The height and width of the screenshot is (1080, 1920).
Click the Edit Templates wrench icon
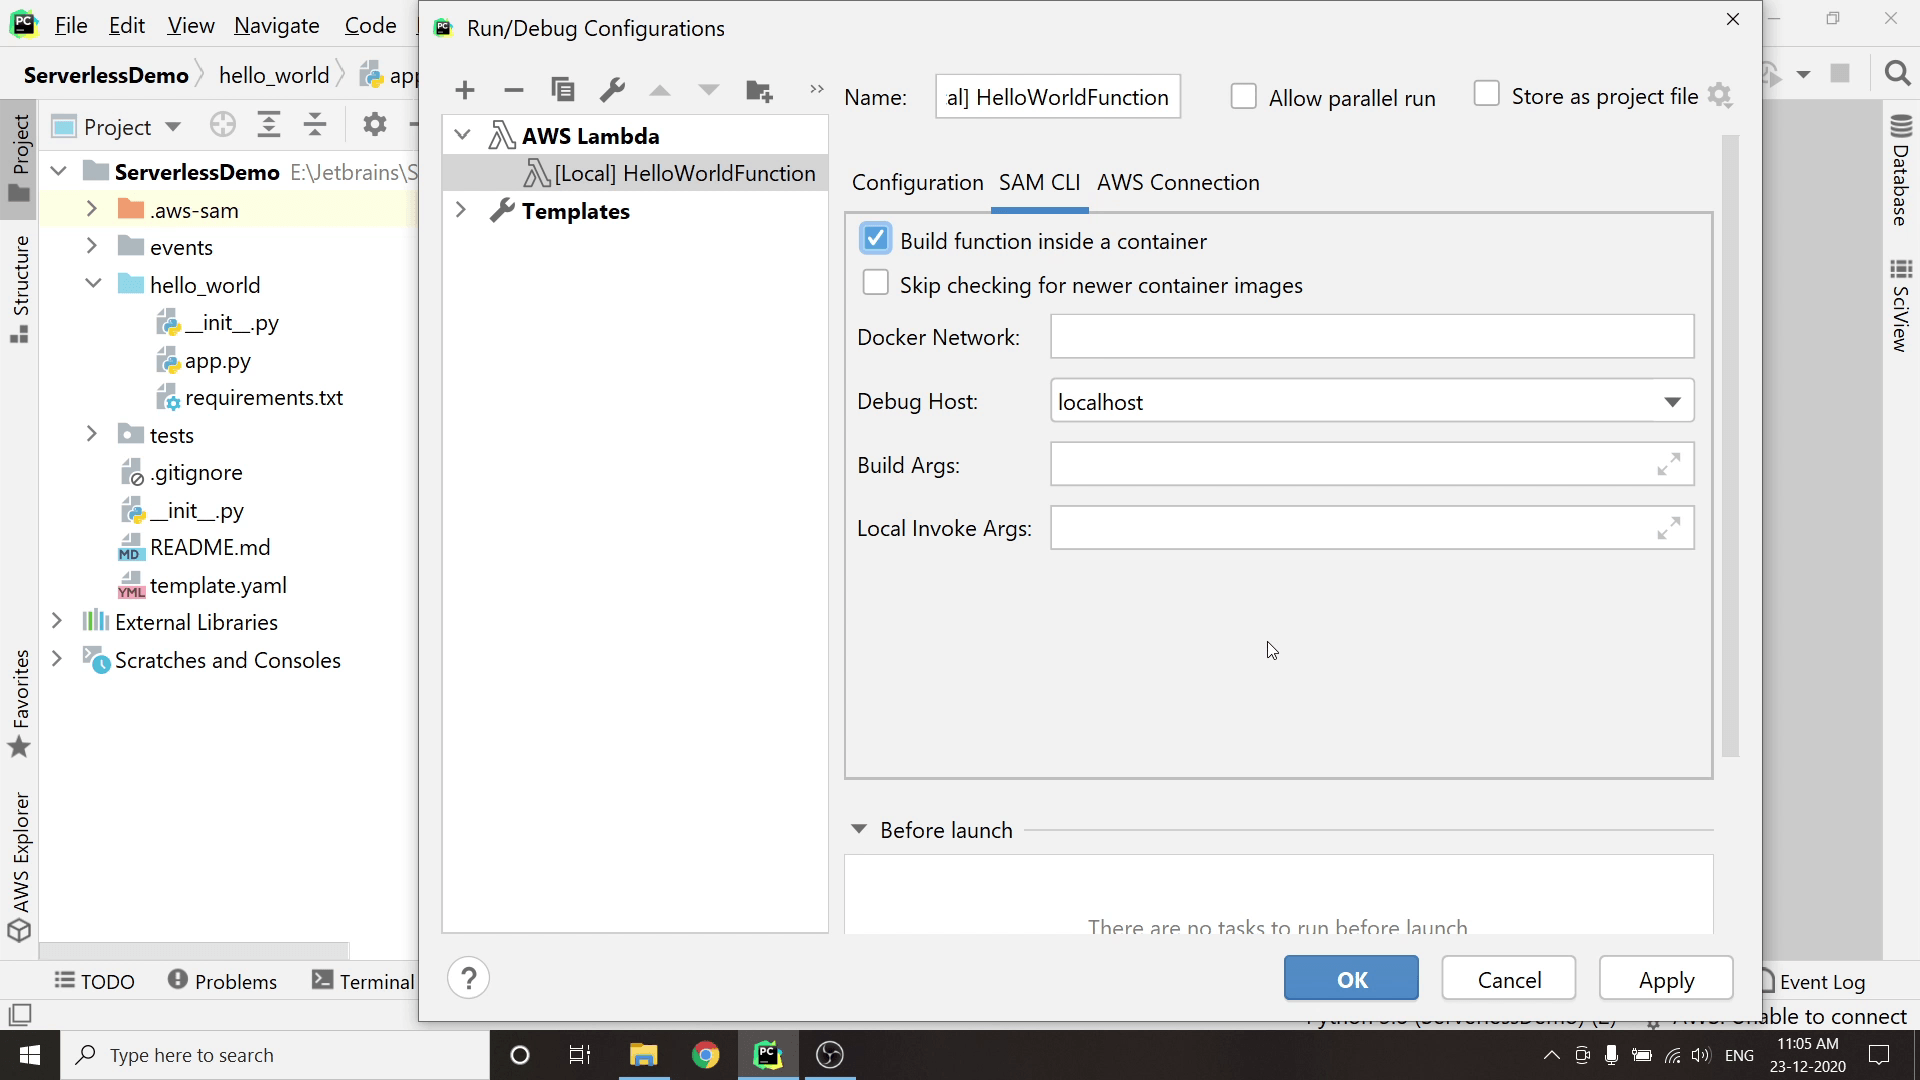click(x=612, y=90)
